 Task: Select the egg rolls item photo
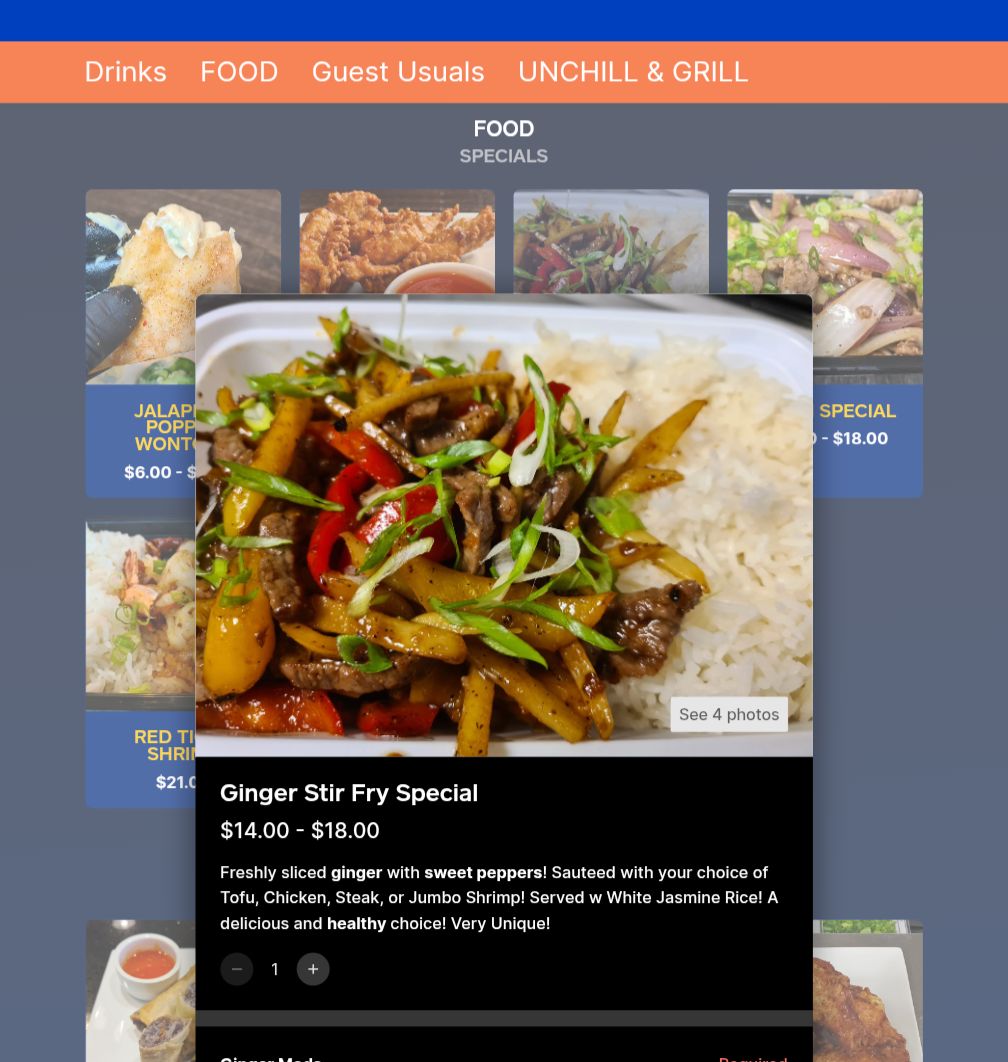[x=141, y=991]
